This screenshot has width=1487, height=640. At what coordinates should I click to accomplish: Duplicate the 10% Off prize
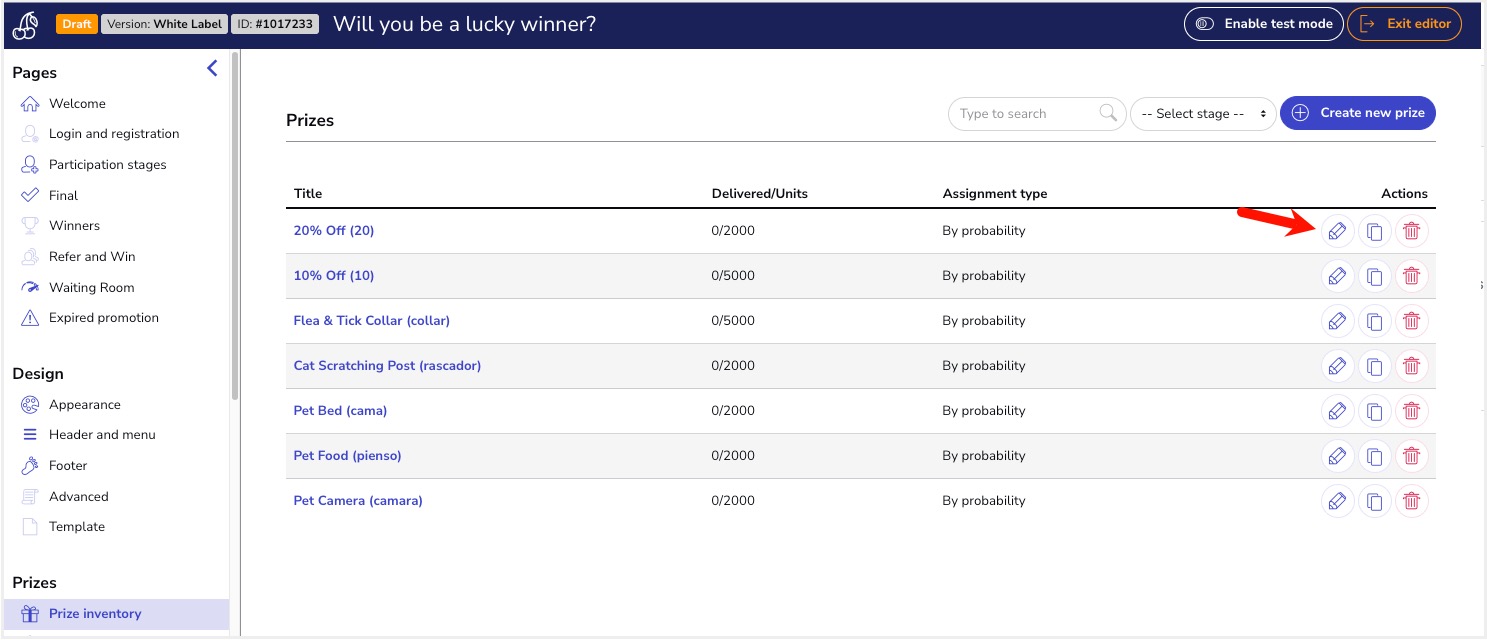point(1375,276)
